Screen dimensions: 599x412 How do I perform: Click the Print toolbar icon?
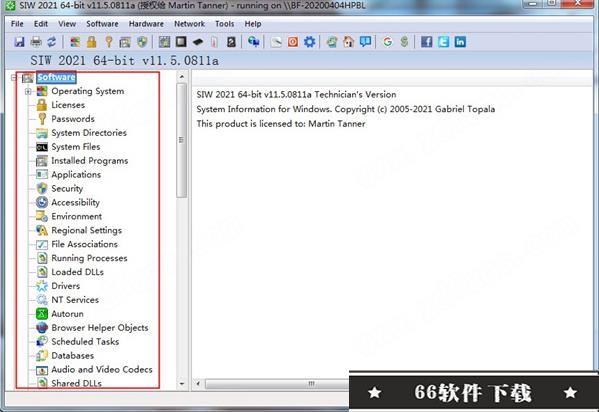click(36, 42)
